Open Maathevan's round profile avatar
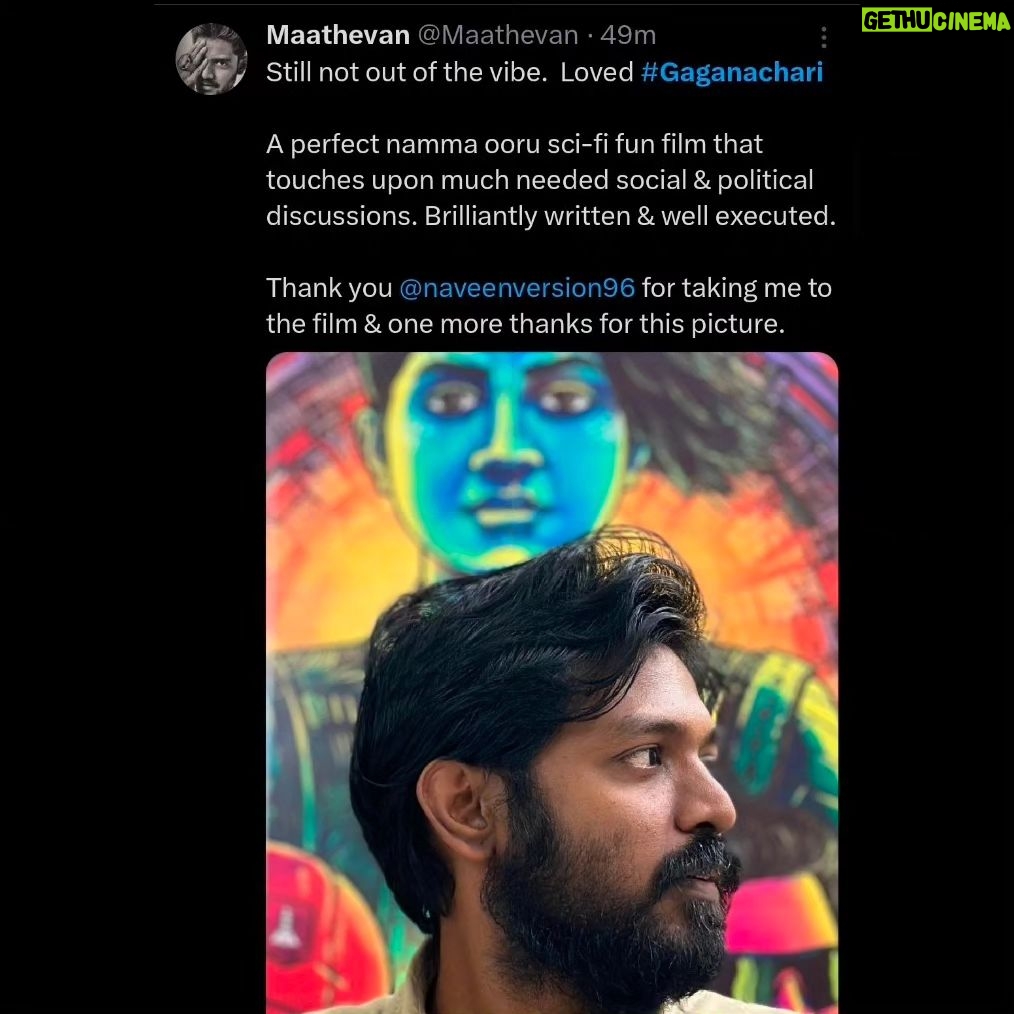Viewport: 1014px width, 1014px height. (211, 59)
